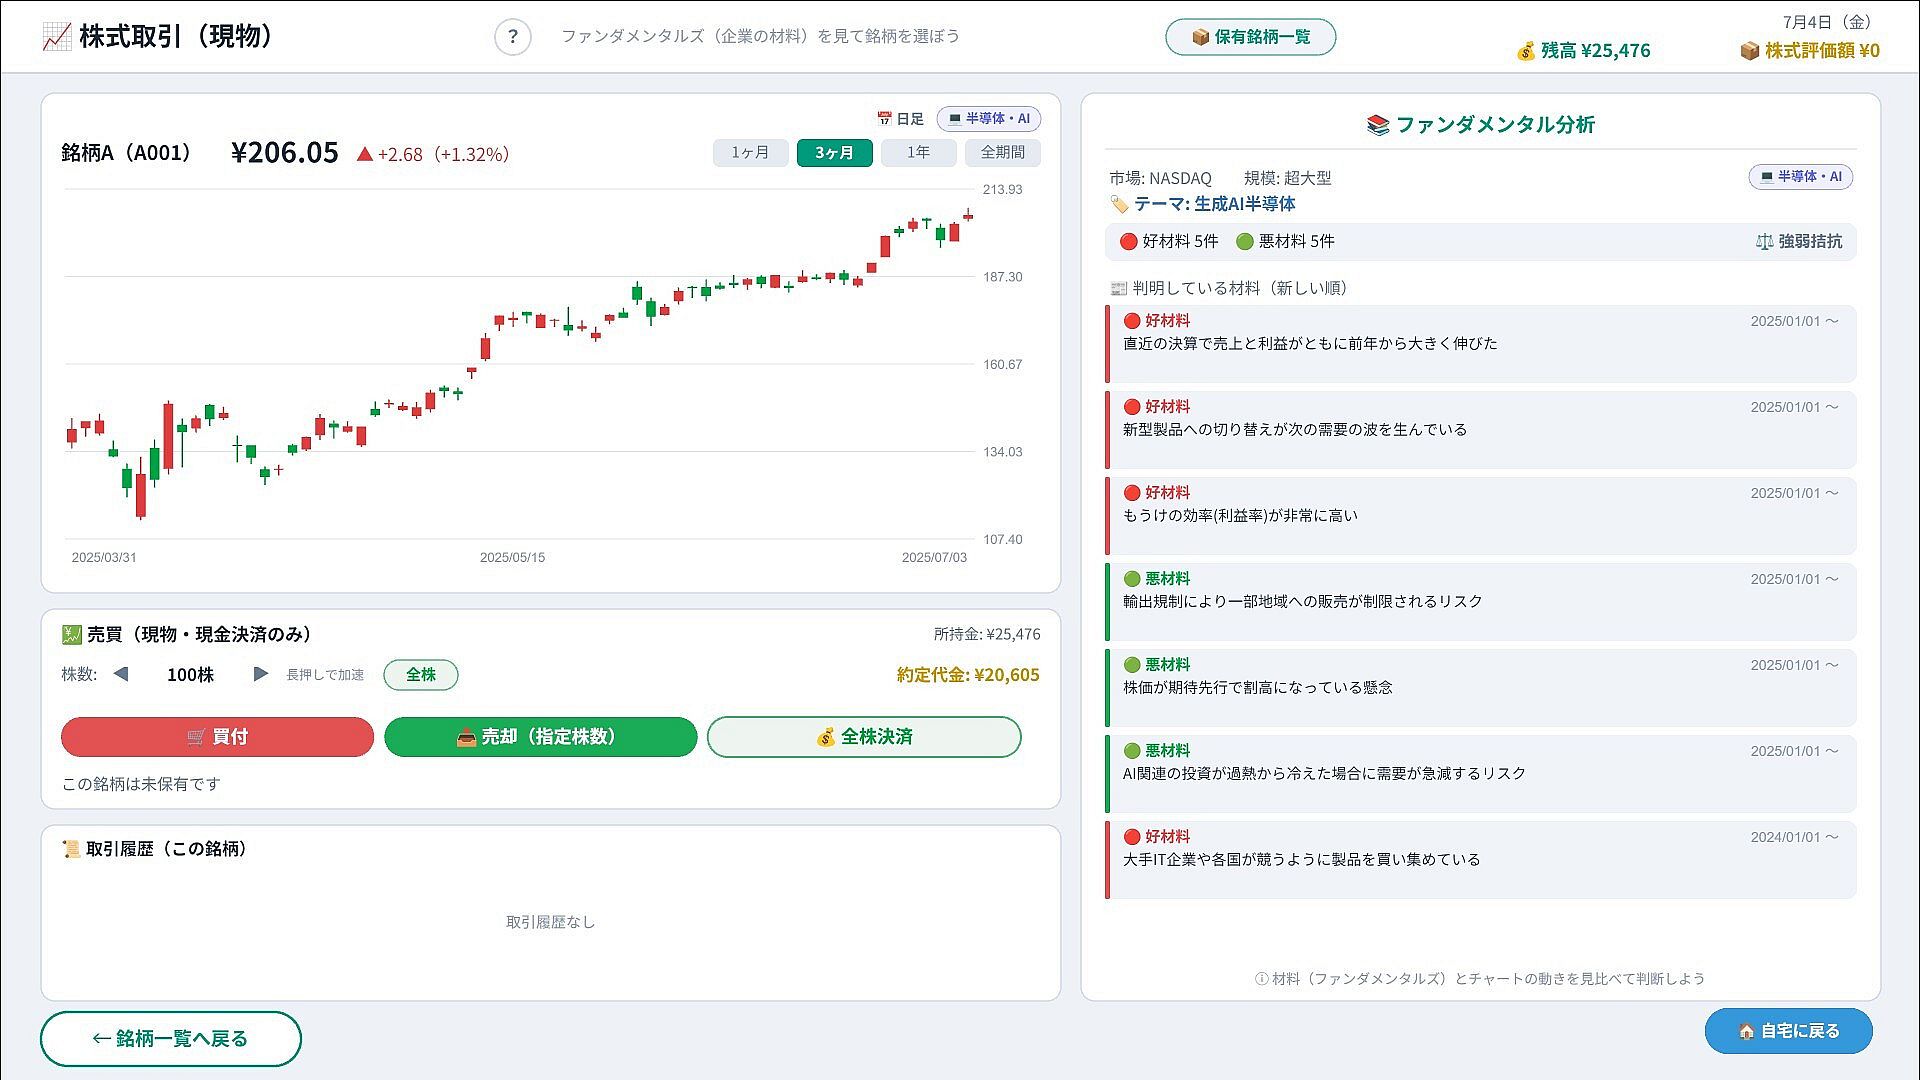Click 自宅に戻る home button

click(x=1788, y=1031)
